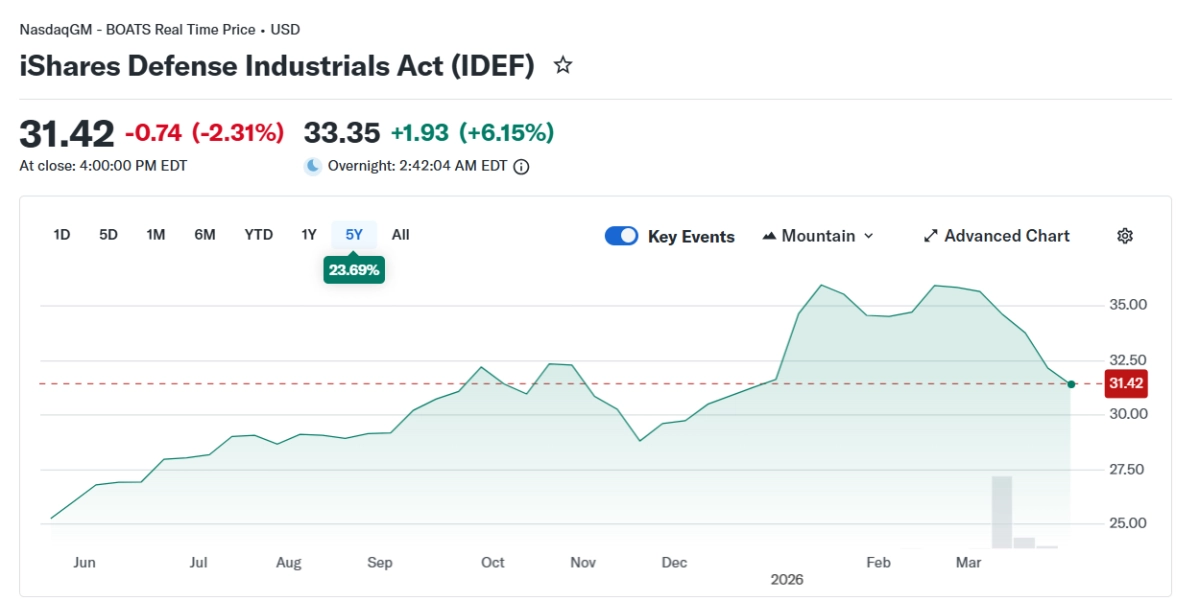Select the 5Y time range
The width and height of the screenshot is (1200, 601).
pyautogui.click(x=354, y=235)
